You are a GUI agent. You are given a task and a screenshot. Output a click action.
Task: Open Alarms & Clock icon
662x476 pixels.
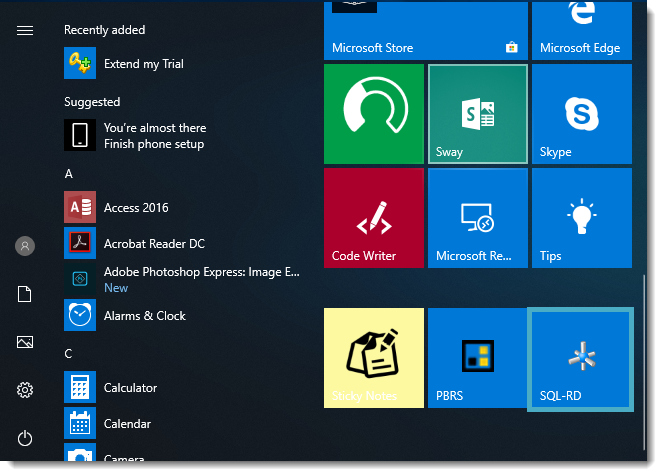point(80,315)
